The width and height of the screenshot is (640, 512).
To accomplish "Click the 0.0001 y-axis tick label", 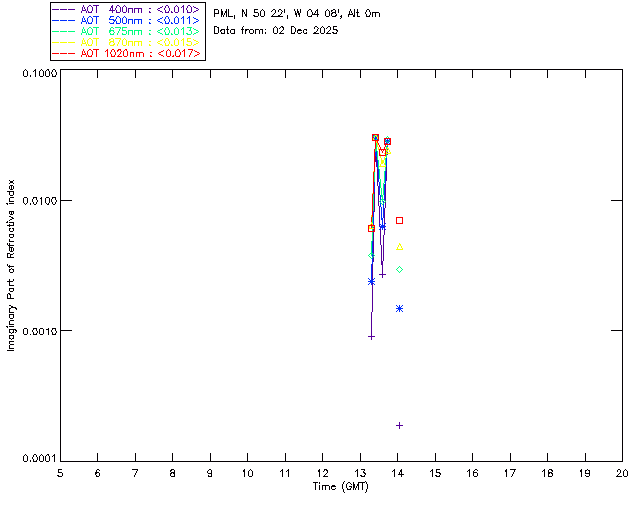I will click(40, 459).
